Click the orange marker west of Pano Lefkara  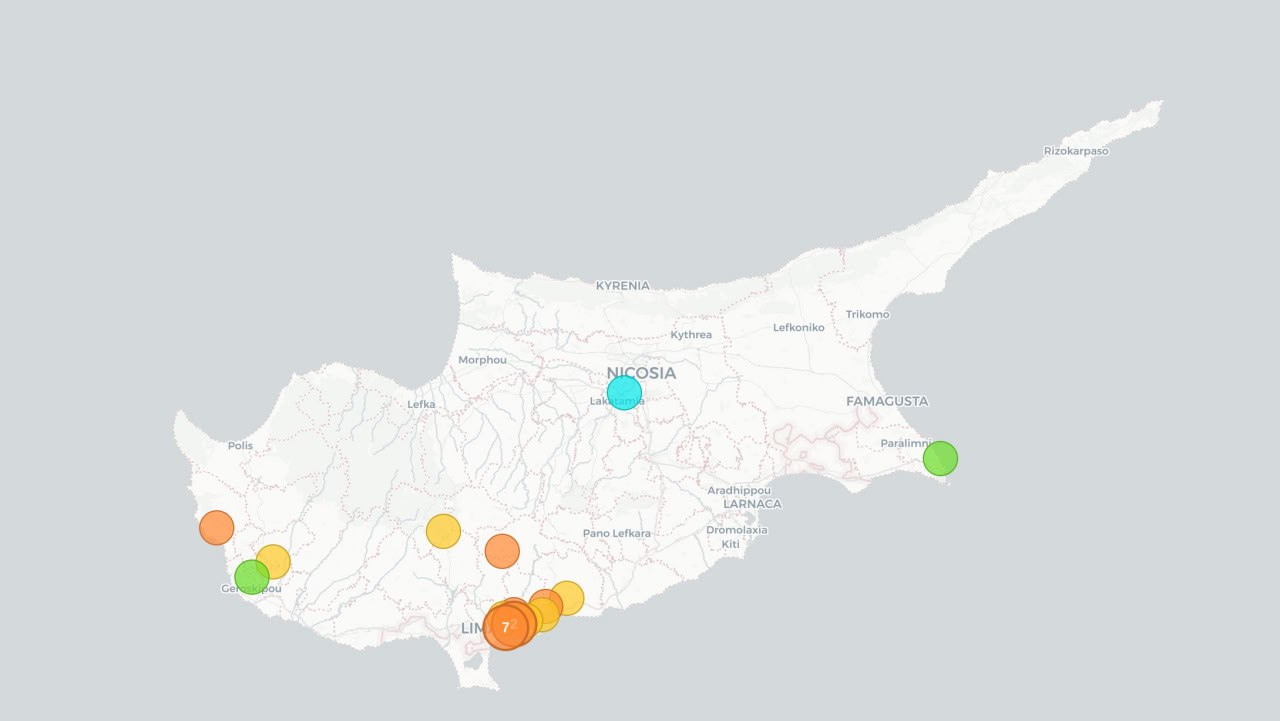pos(502,551)
